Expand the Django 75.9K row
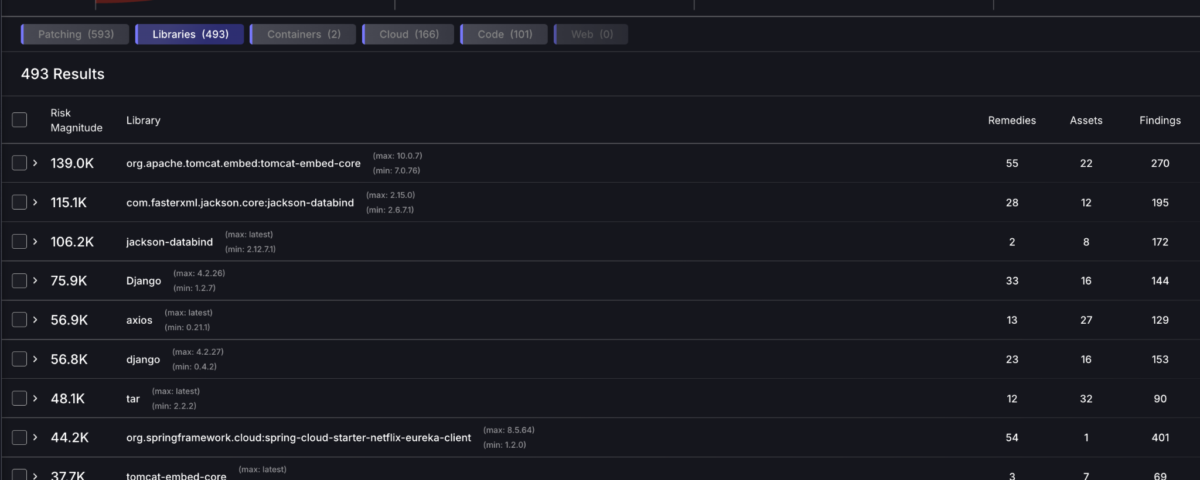The width and height of the screenshot is (1200, 480). (36, 280)
